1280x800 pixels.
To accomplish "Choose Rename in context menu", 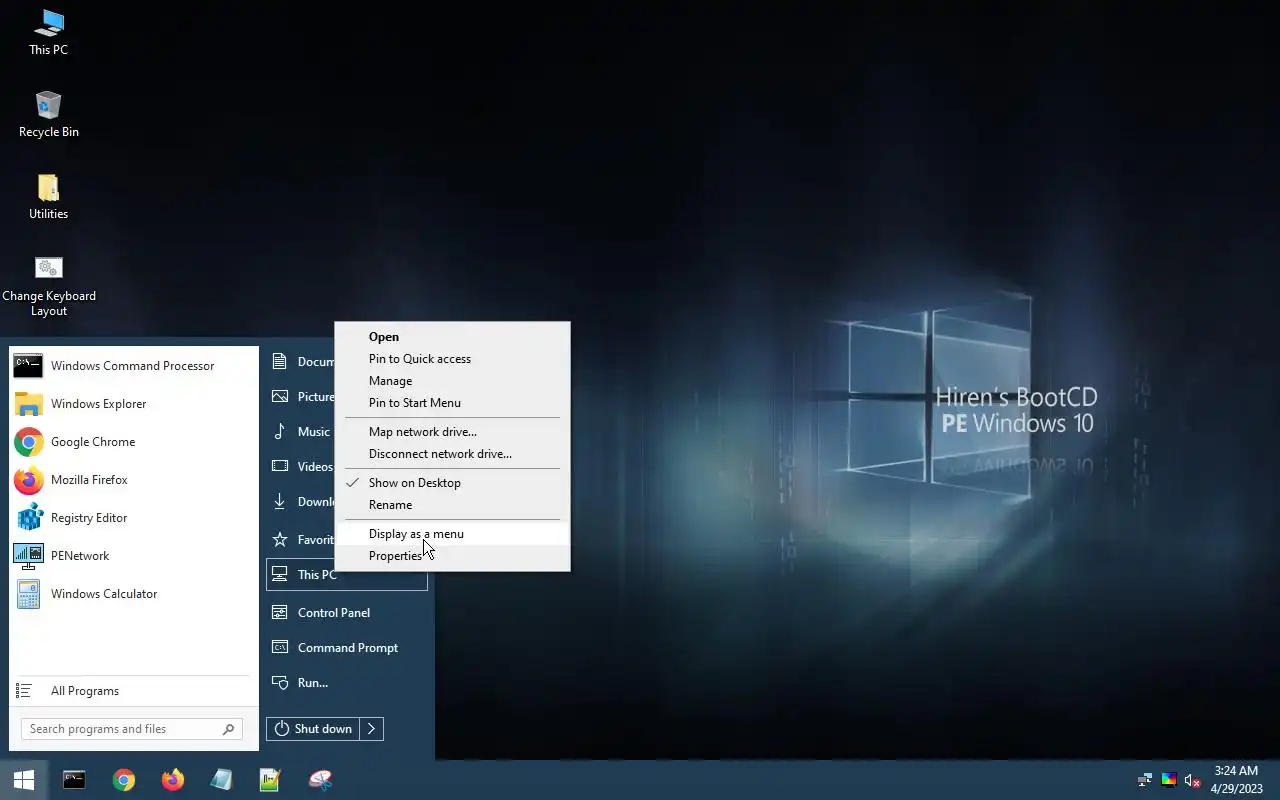I will click(453, 505).
